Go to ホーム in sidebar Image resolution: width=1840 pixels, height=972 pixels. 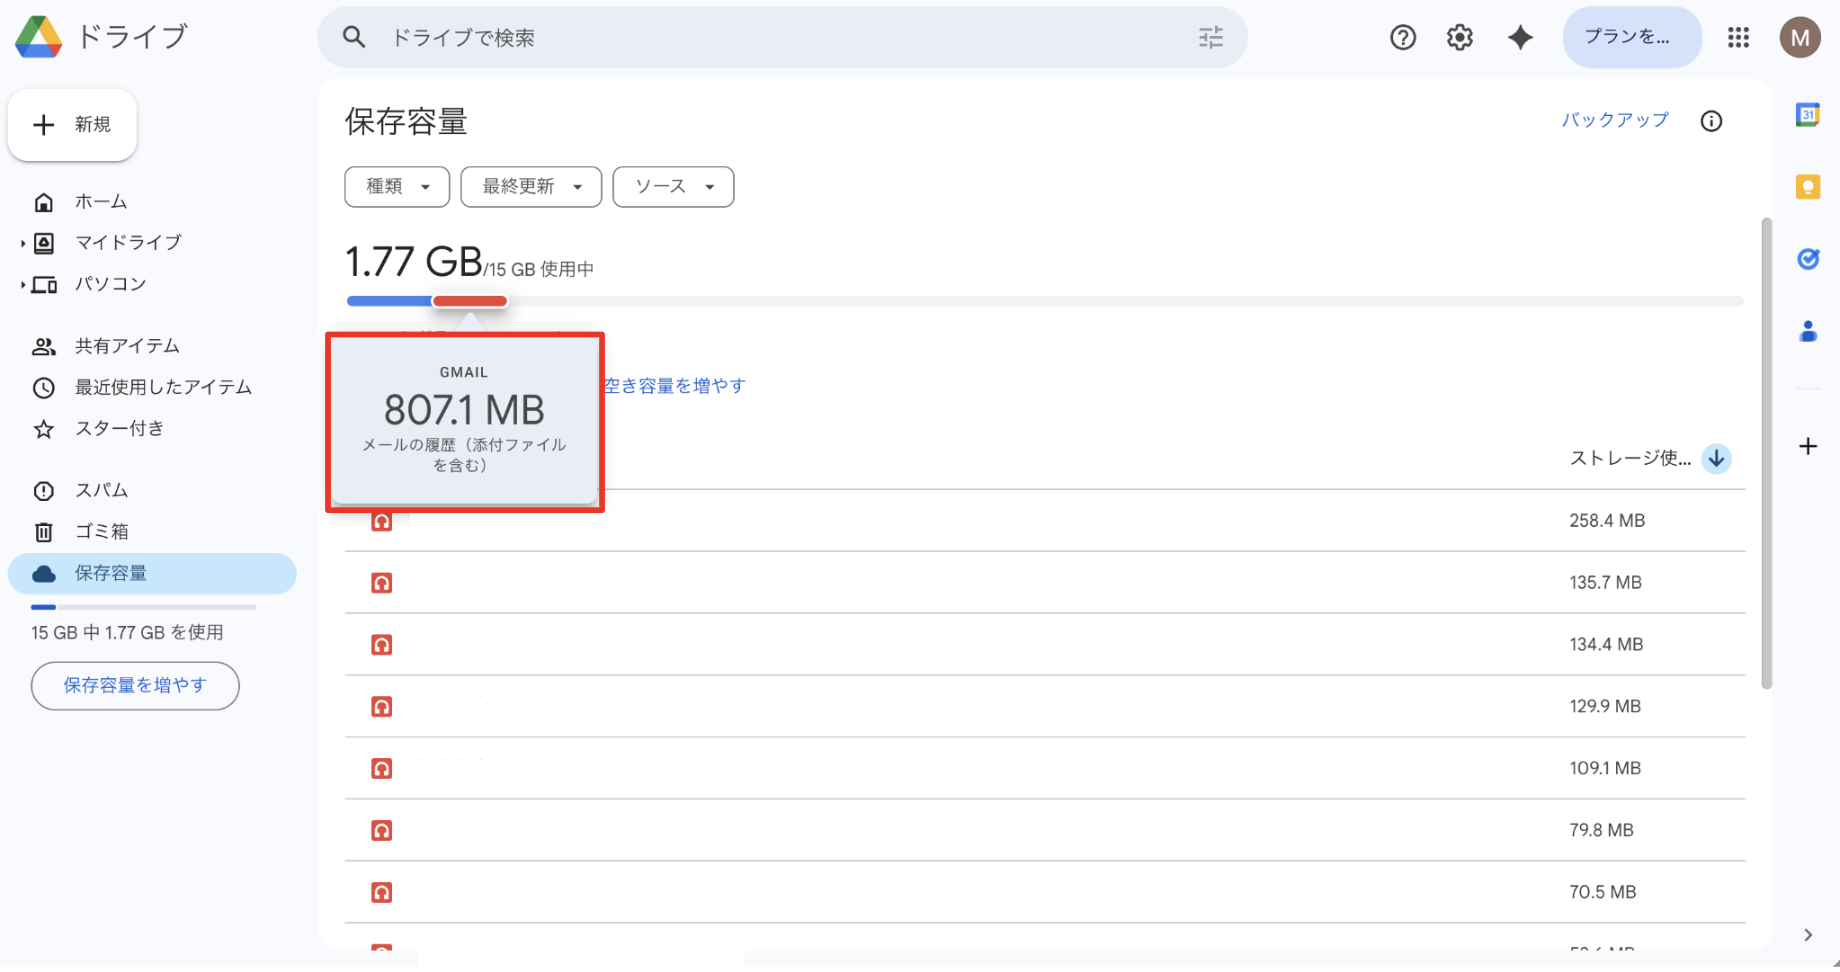(101, 202)
